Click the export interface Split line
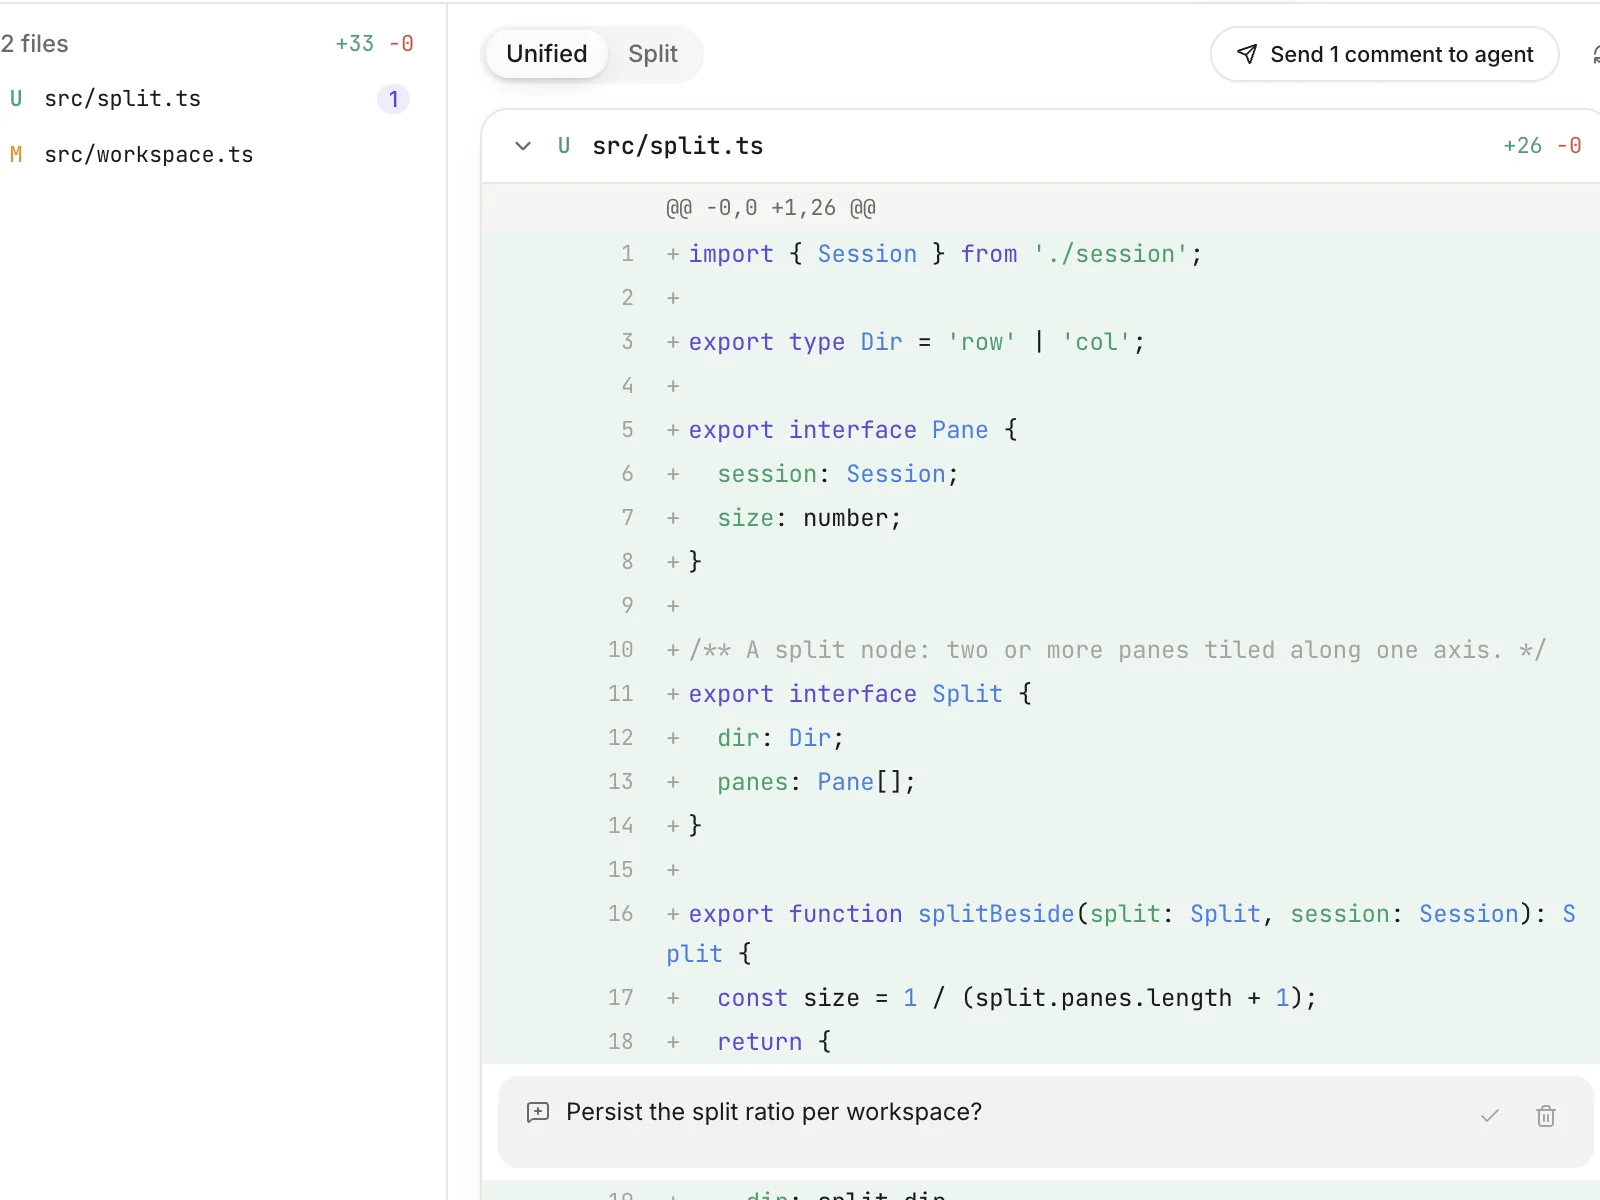 860,694
